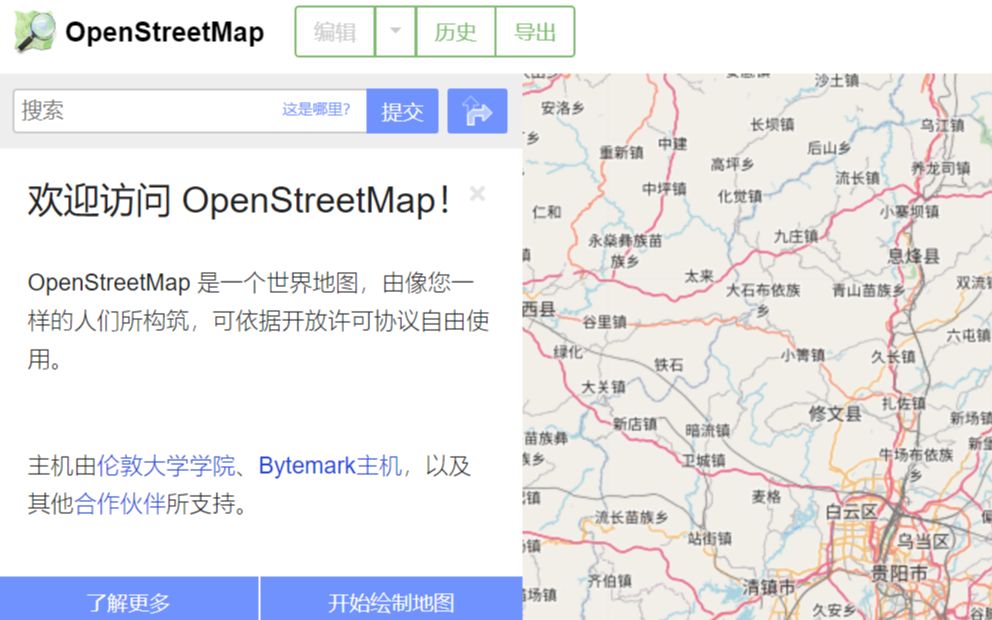Image resolution: width=992 pixels, height=620 pixels.
Task: Dismiss the welcome message with the X
Action: coord(477,194)
